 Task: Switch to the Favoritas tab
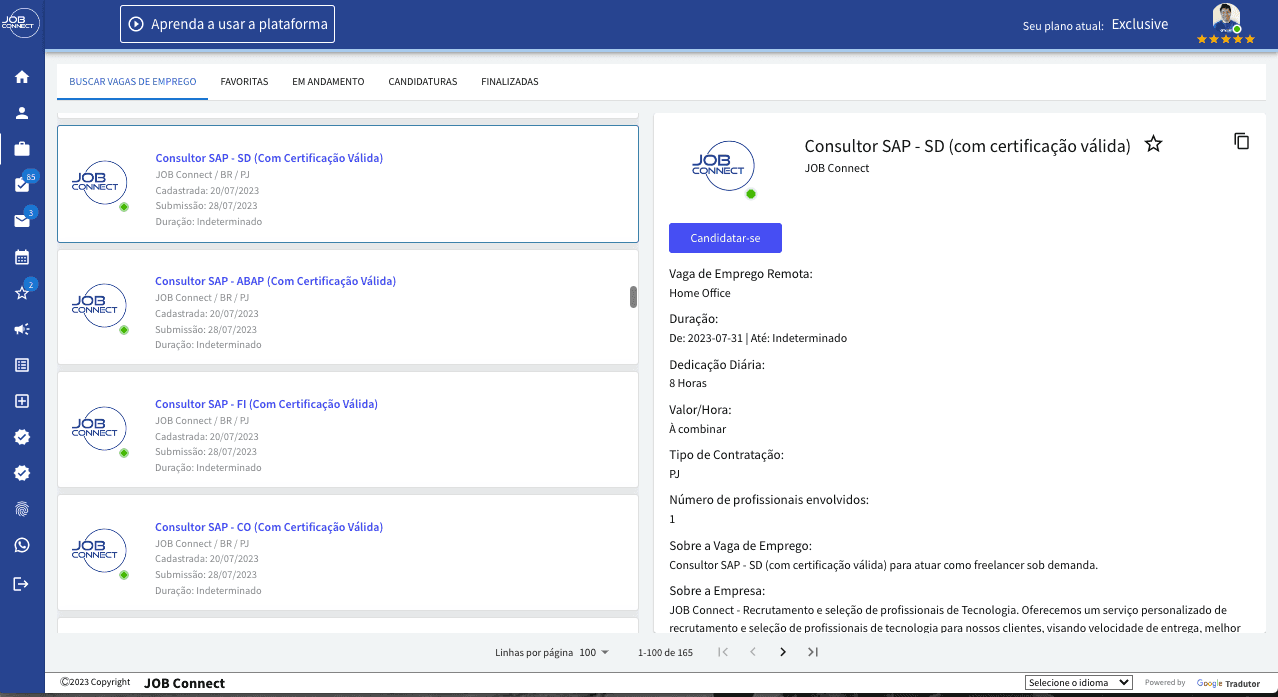click(244, 82)
